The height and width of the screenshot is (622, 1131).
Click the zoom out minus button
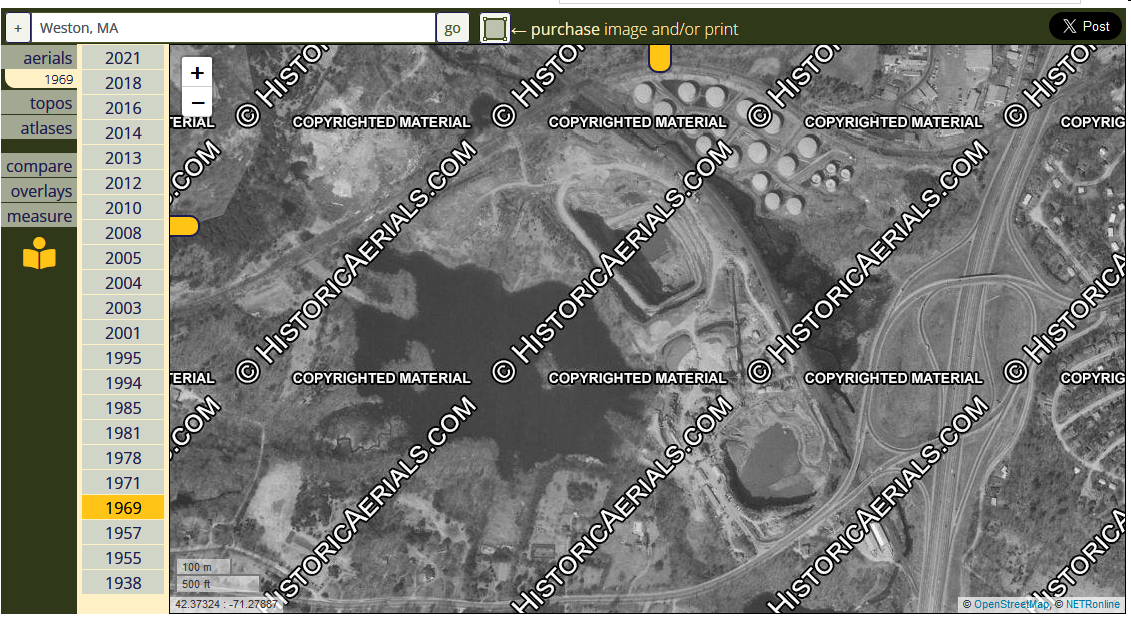point(197,102)
